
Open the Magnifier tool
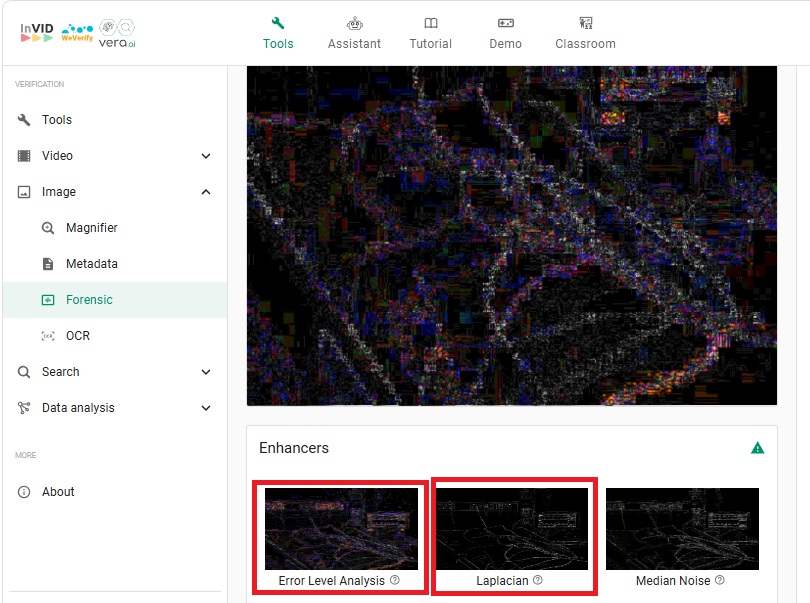click(91, 228)
